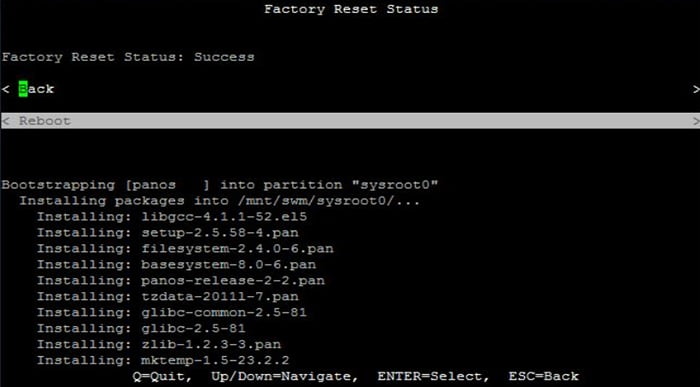The image size is (700, 387).
Task: Click the panos-release-2-2.pan install line
Action: tap(181, 280)
